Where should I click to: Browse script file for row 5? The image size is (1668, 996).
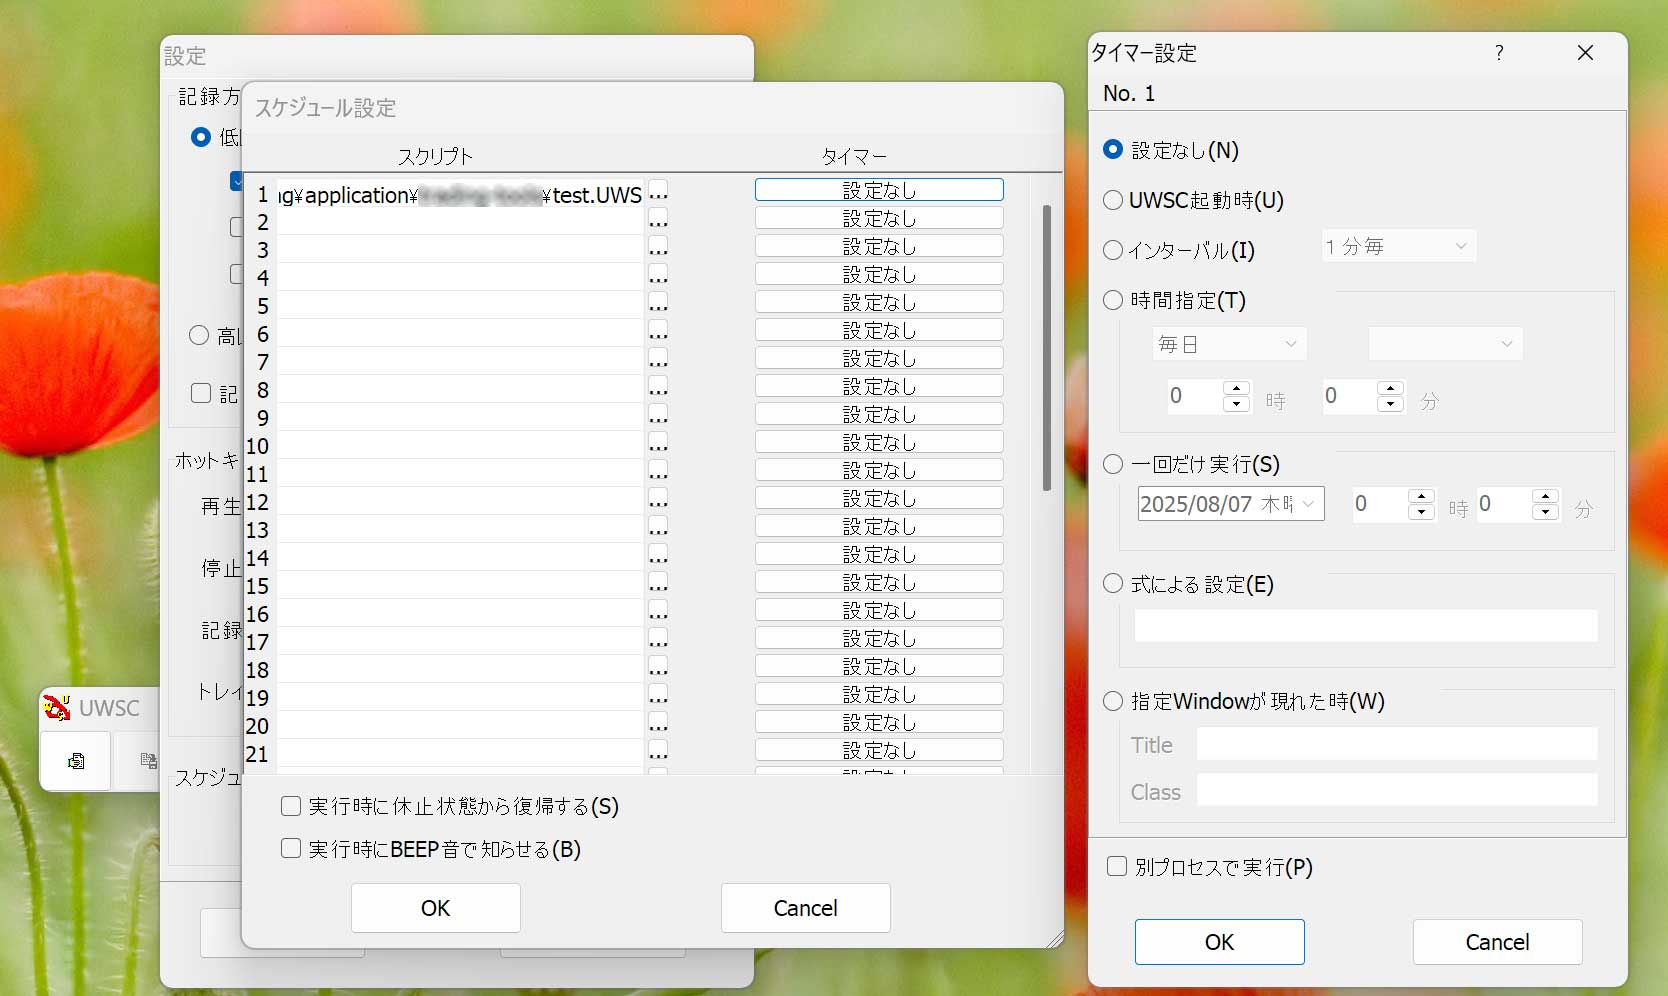coord(658,306)
